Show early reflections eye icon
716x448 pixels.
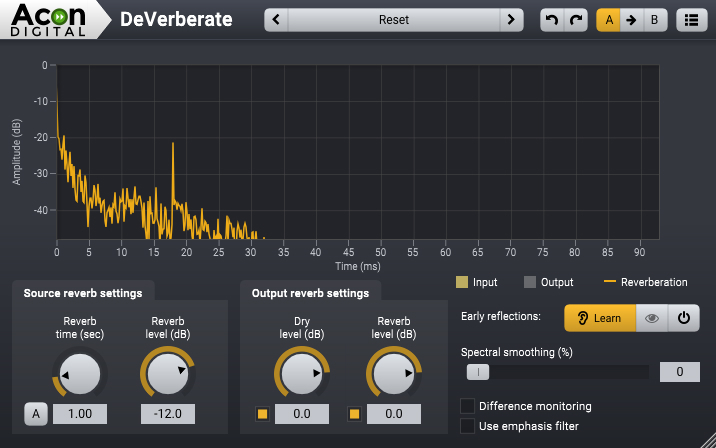coord(651,318)
